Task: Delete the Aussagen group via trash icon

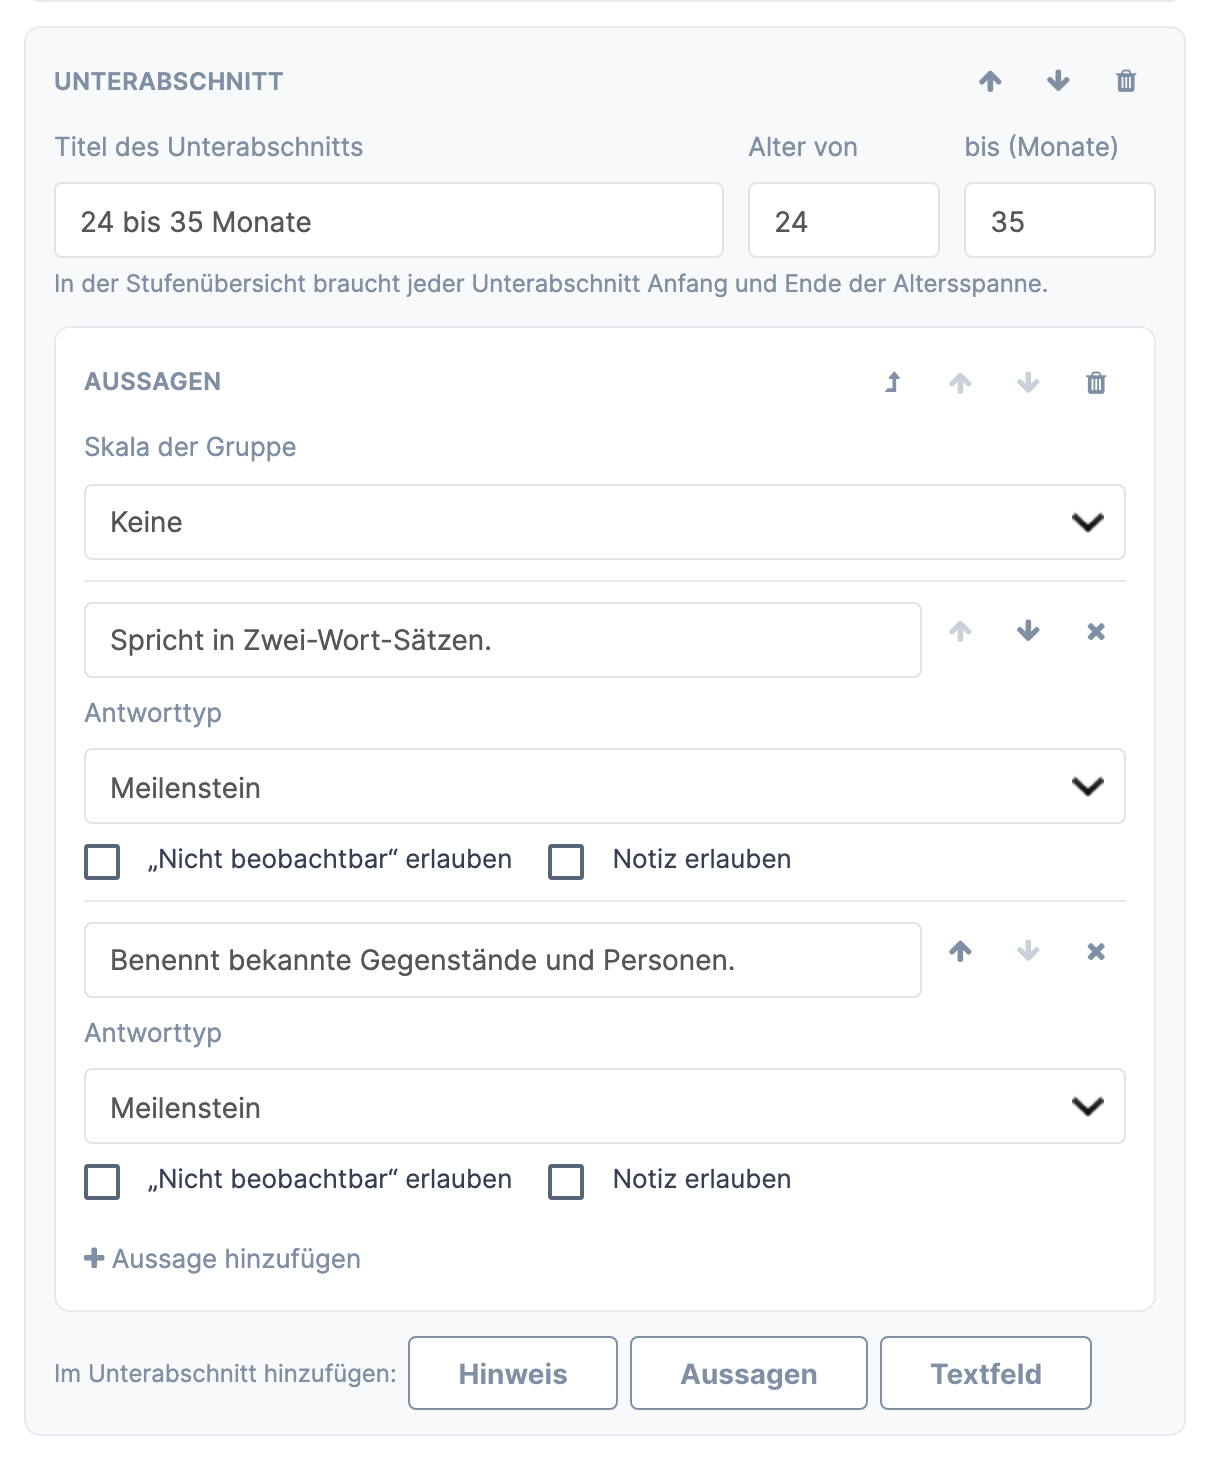Action: pos(1096,382)
